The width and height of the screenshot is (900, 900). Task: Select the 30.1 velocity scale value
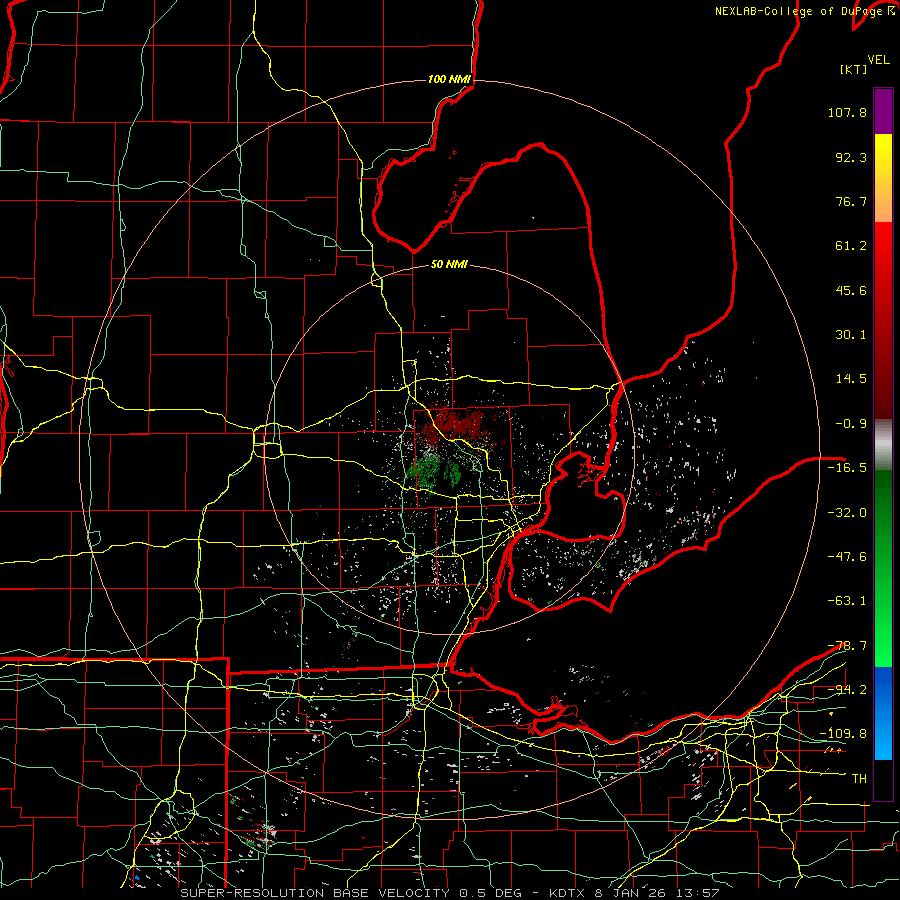(851, 335)
